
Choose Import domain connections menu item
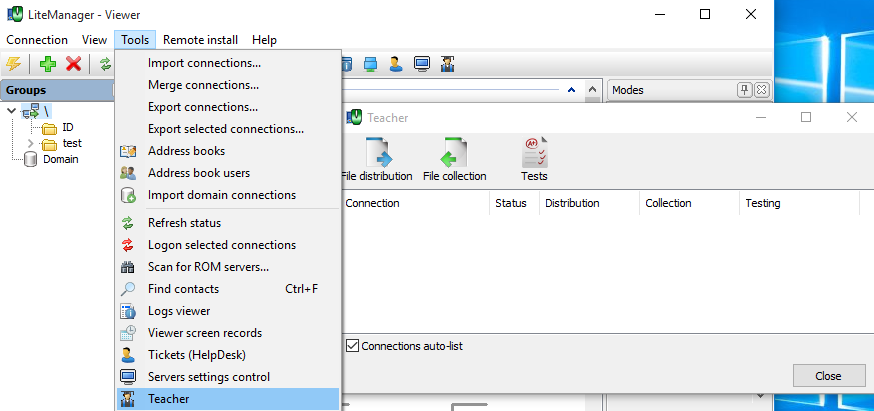(228, 195)
